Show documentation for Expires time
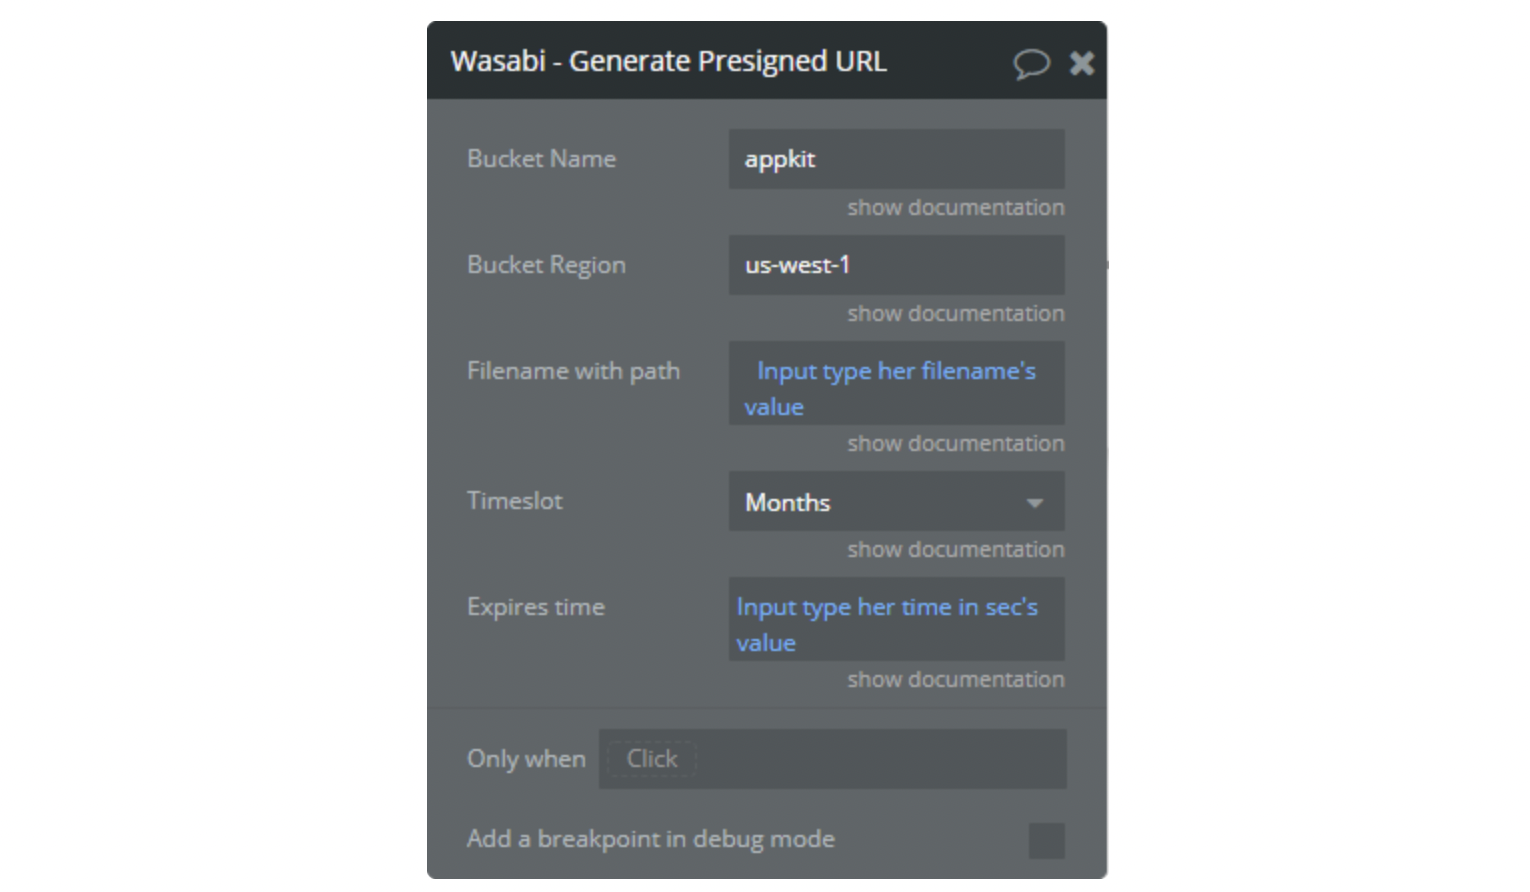The image size is (1530, 892). pos(955,680)
